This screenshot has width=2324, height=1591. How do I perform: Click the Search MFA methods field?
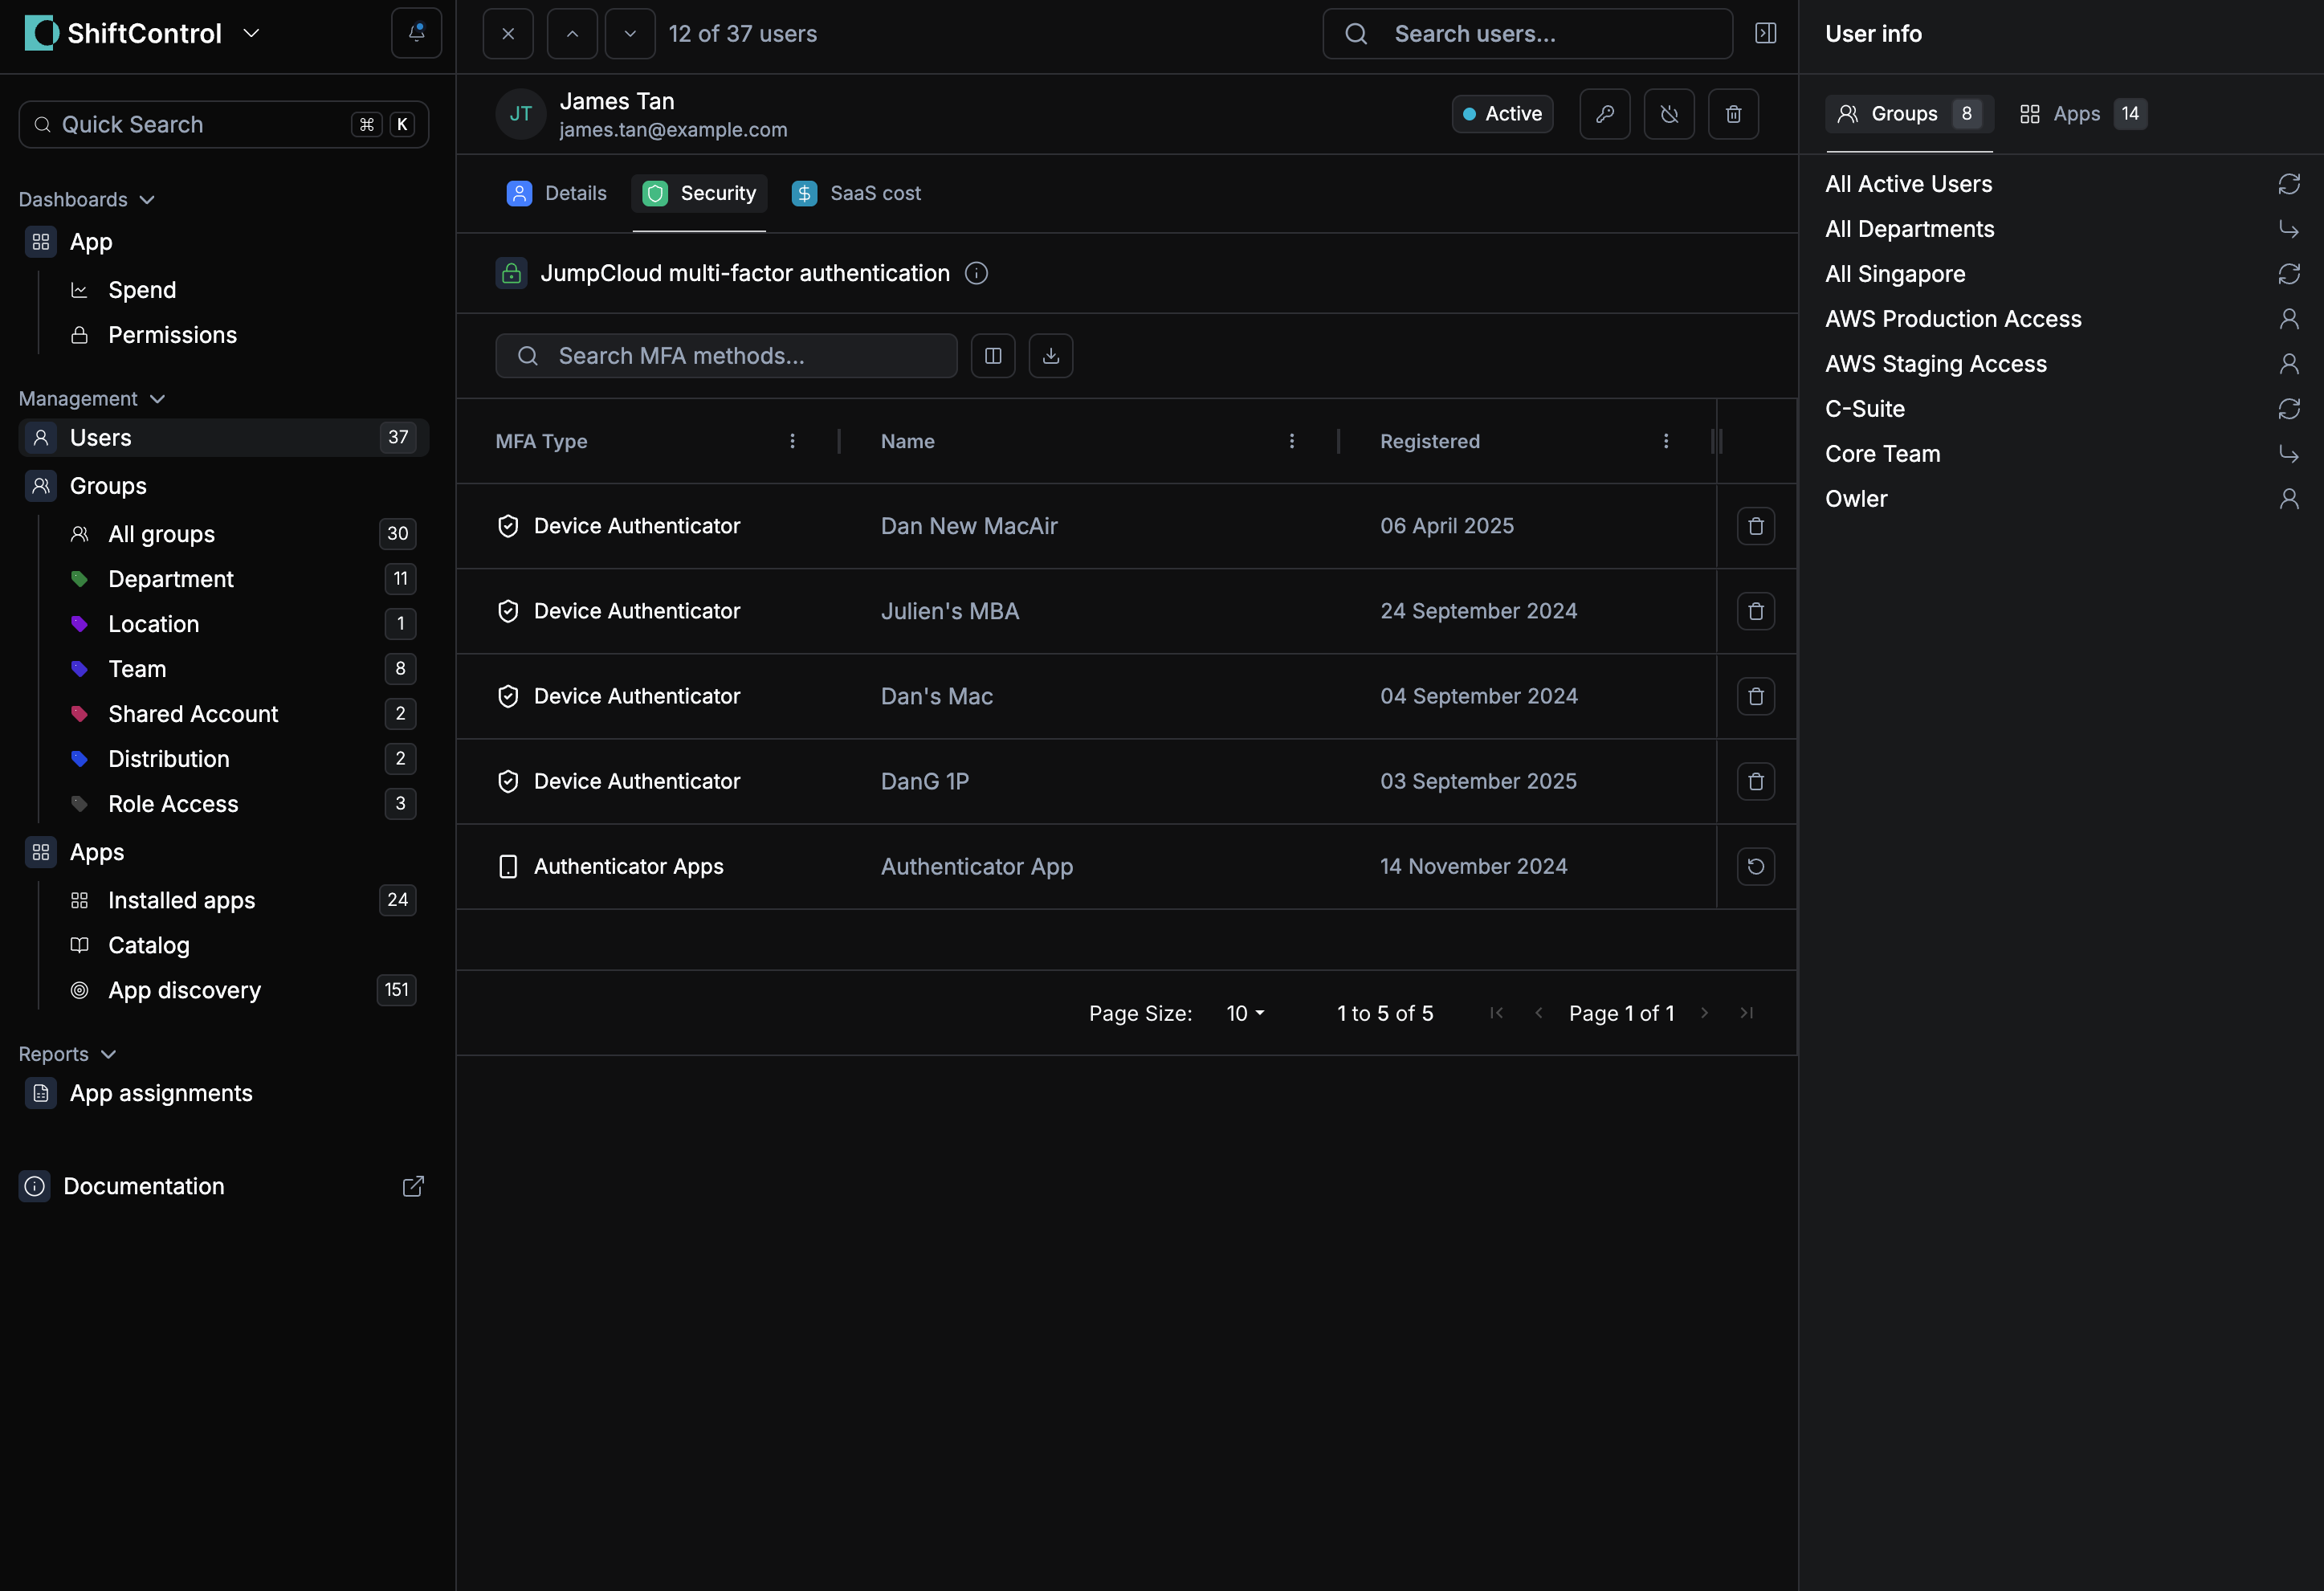point(726,356)
